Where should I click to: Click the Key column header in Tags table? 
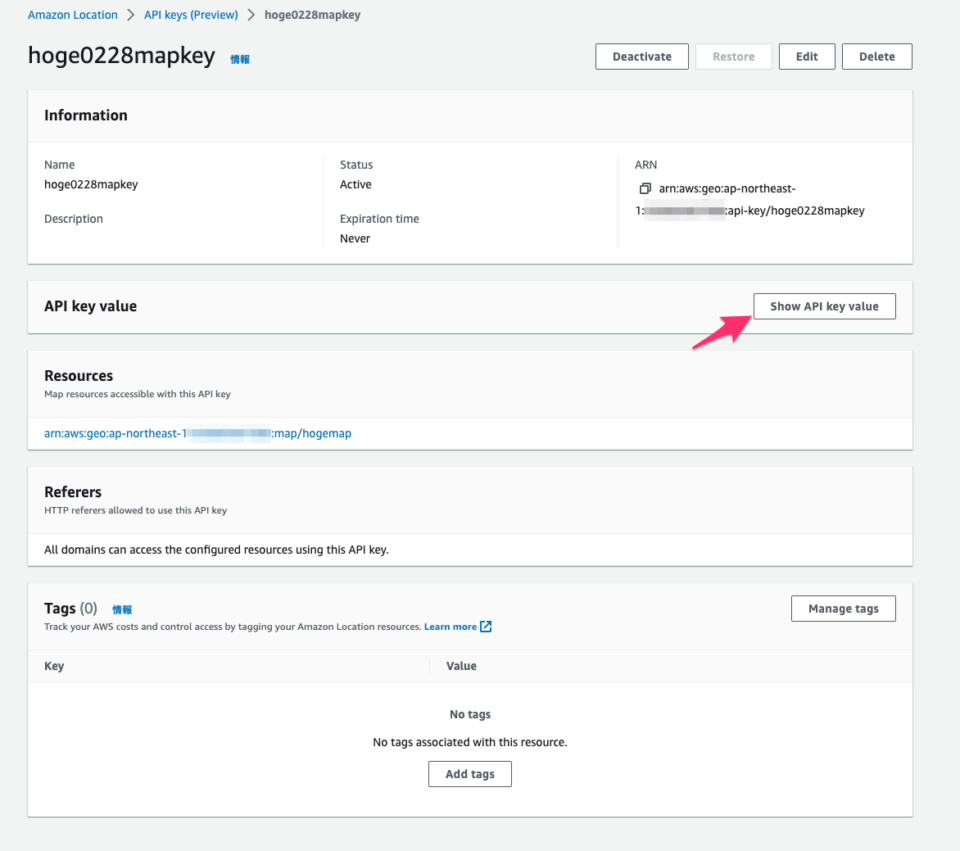click(53, 665)
